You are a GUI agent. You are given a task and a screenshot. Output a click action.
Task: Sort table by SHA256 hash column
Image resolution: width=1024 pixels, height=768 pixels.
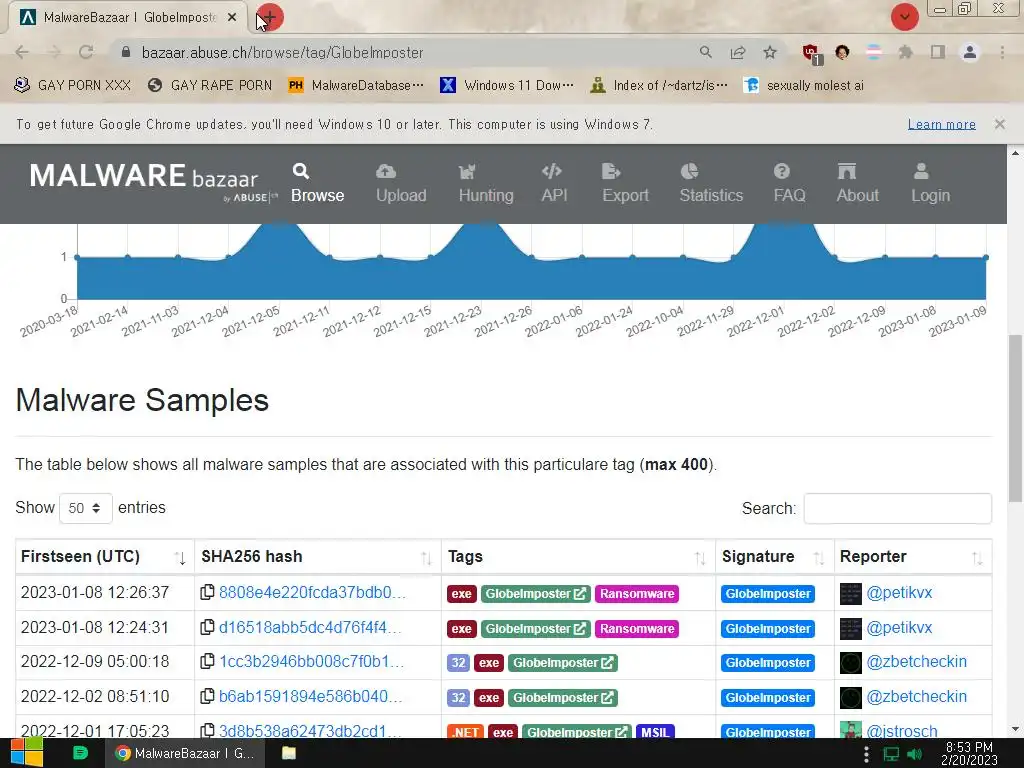[x=317, y=557]
